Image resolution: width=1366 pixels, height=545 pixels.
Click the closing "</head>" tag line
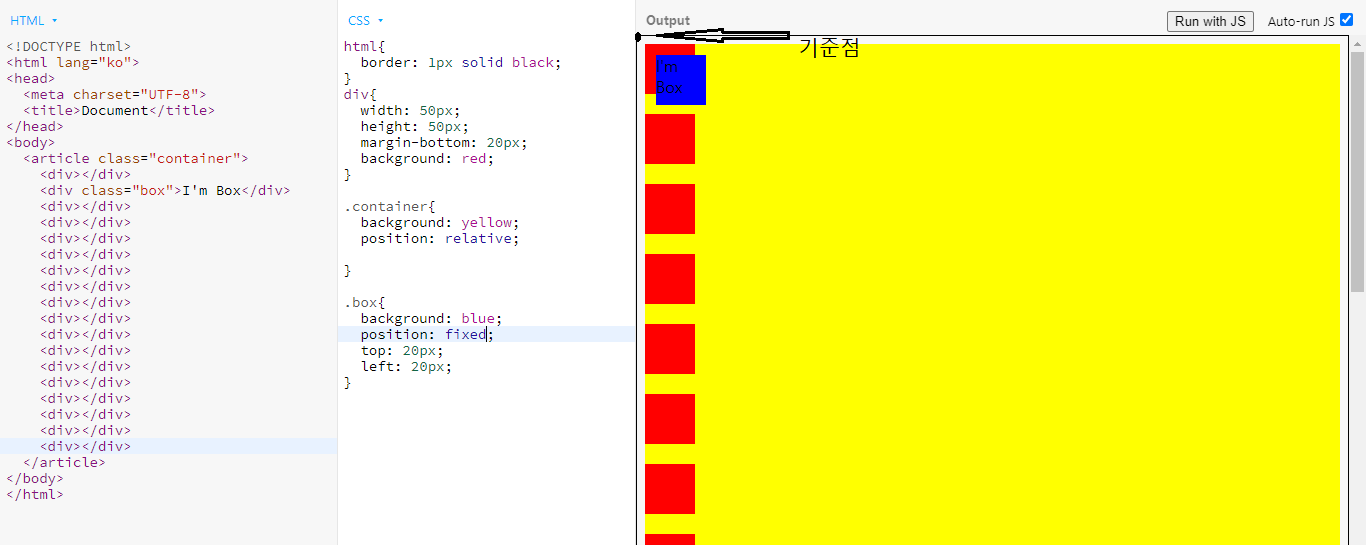point(35,126)
